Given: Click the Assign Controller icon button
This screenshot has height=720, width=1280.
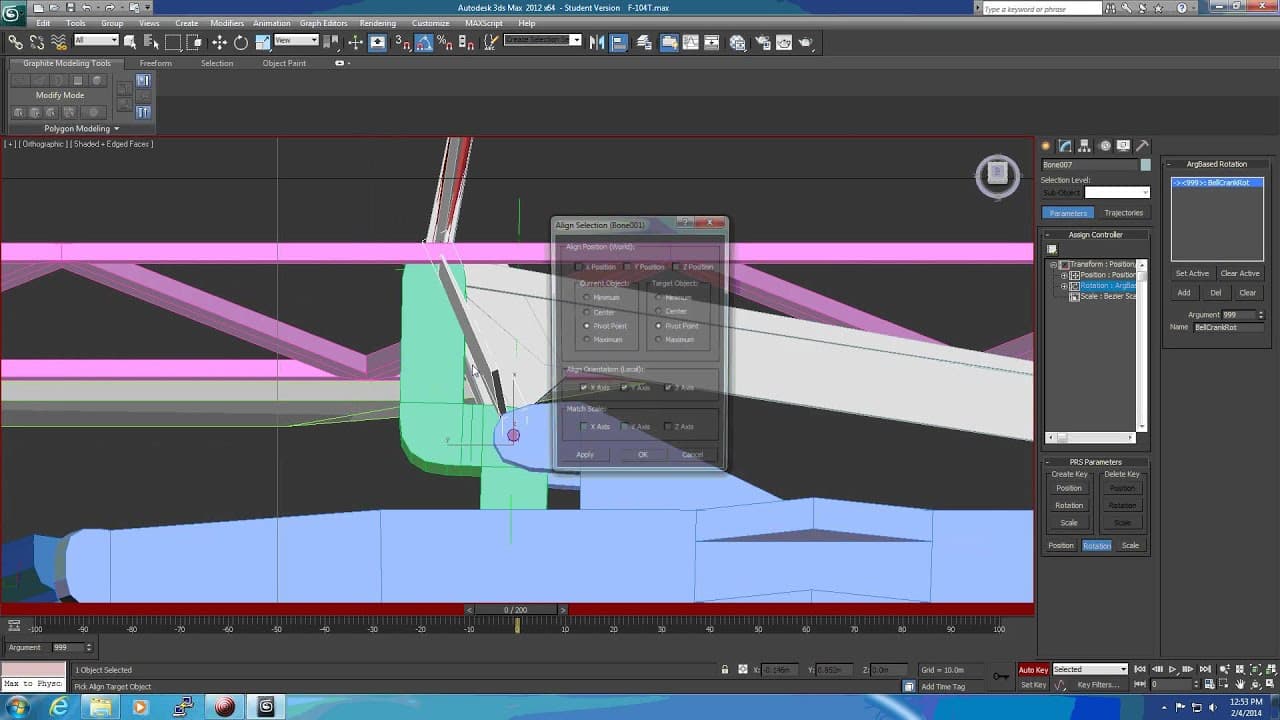Looking at the screenshot, I should coord(1052,250).
